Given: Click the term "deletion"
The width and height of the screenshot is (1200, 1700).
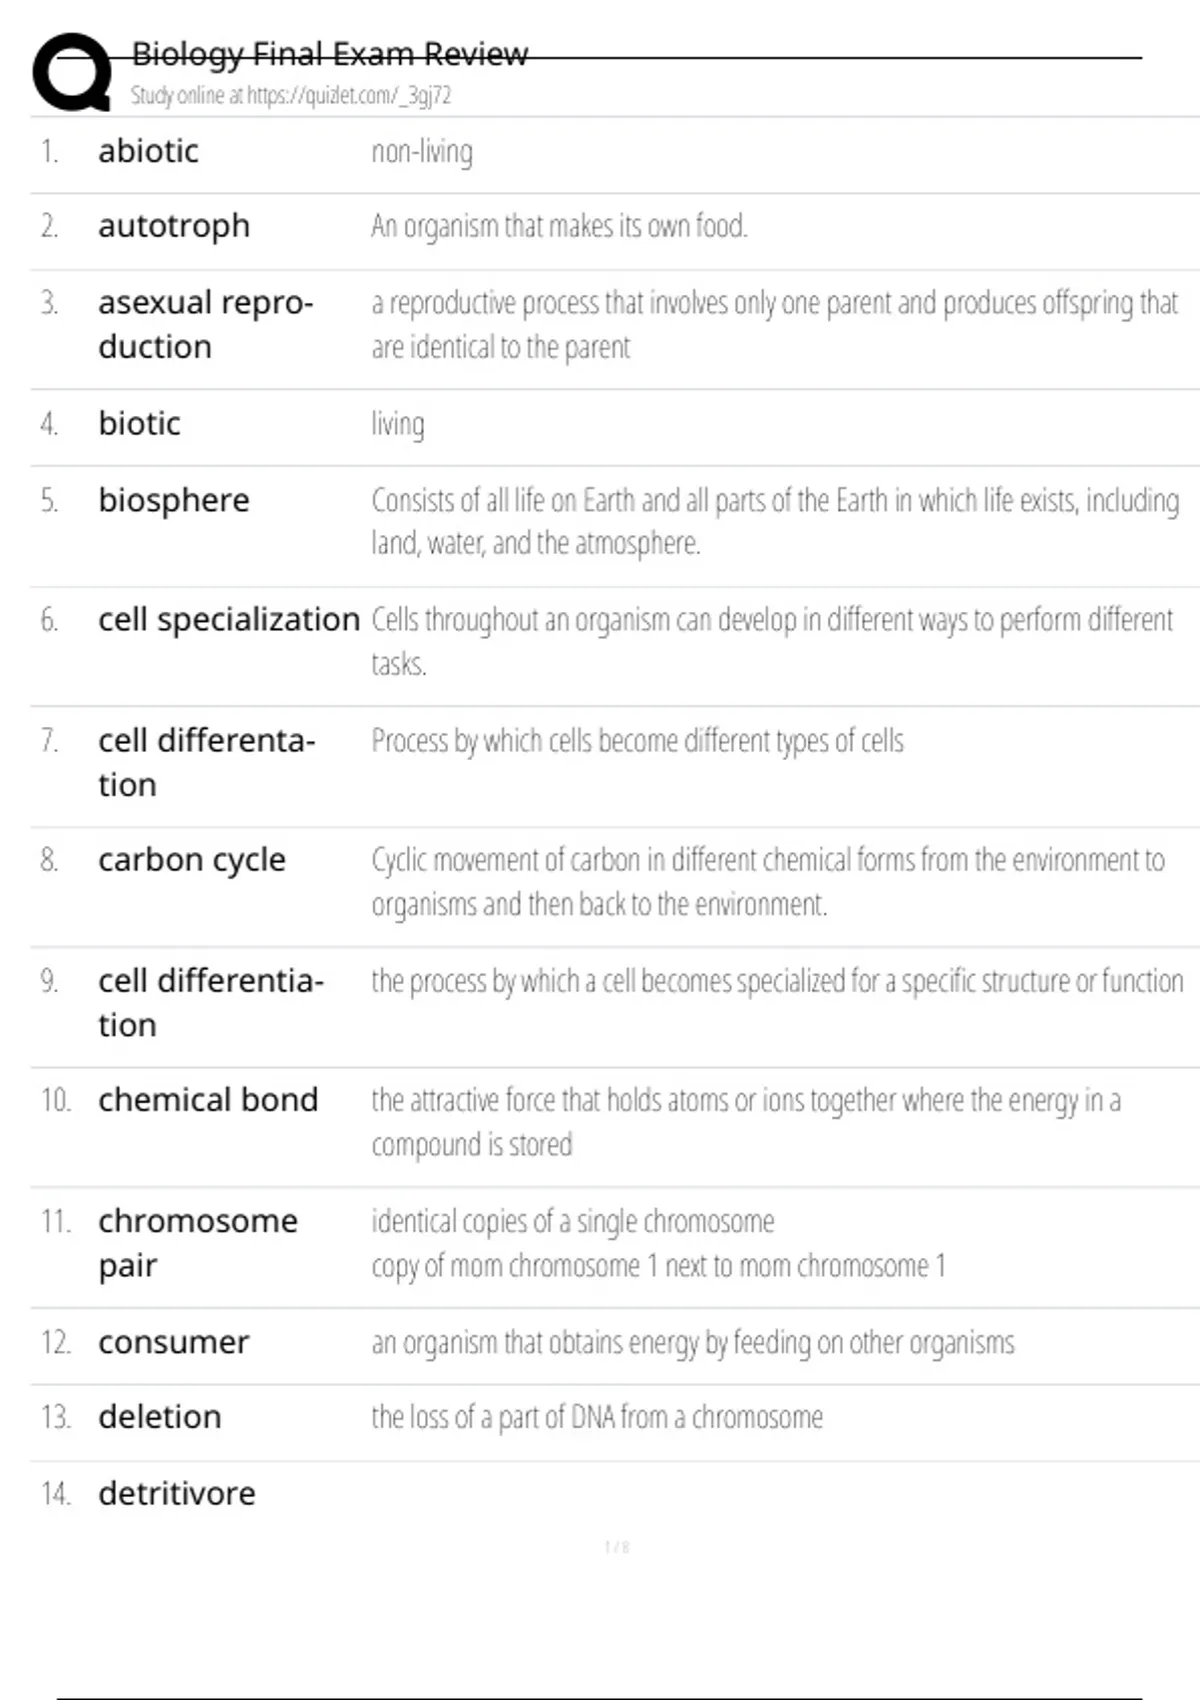Looking at the screenshot, I should (160, 1417).
